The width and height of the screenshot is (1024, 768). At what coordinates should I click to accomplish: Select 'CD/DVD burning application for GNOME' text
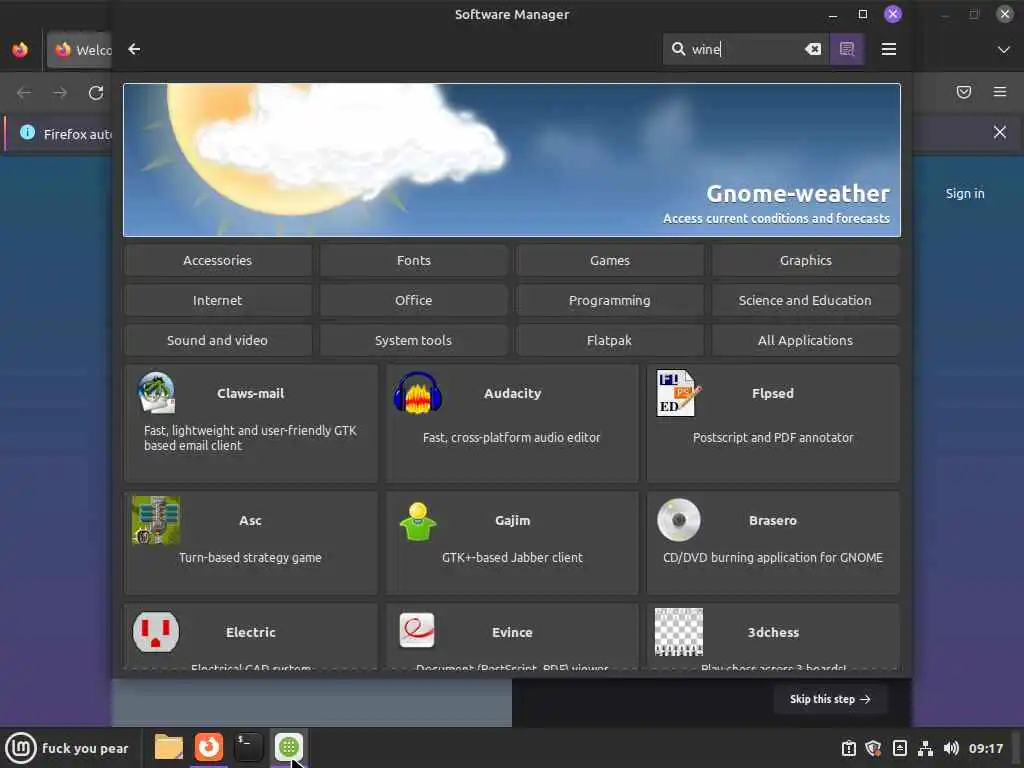(773, 558)
